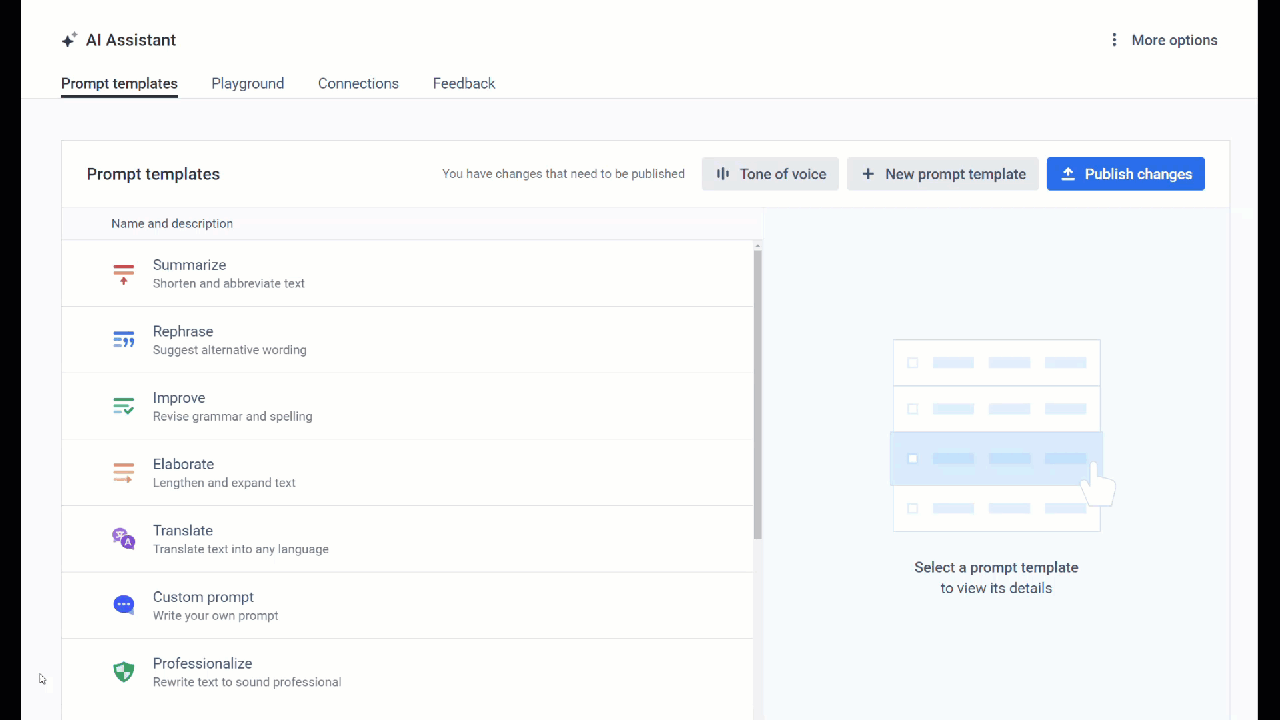Click the sound-bars icon in Tone of voice

[723, 174]
